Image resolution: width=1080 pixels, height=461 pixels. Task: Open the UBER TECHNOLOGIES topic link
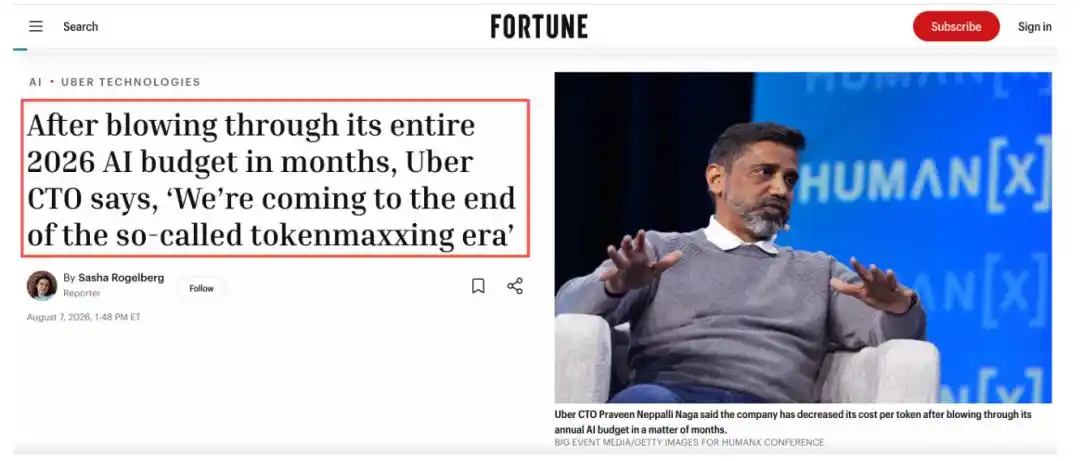(131, 82)
